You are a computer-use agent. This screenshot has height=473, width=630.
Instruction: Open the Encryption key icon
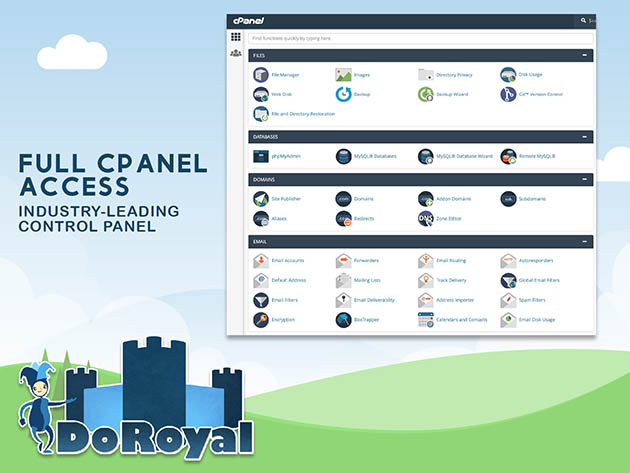pyautogui.click(x=261, y=320)
